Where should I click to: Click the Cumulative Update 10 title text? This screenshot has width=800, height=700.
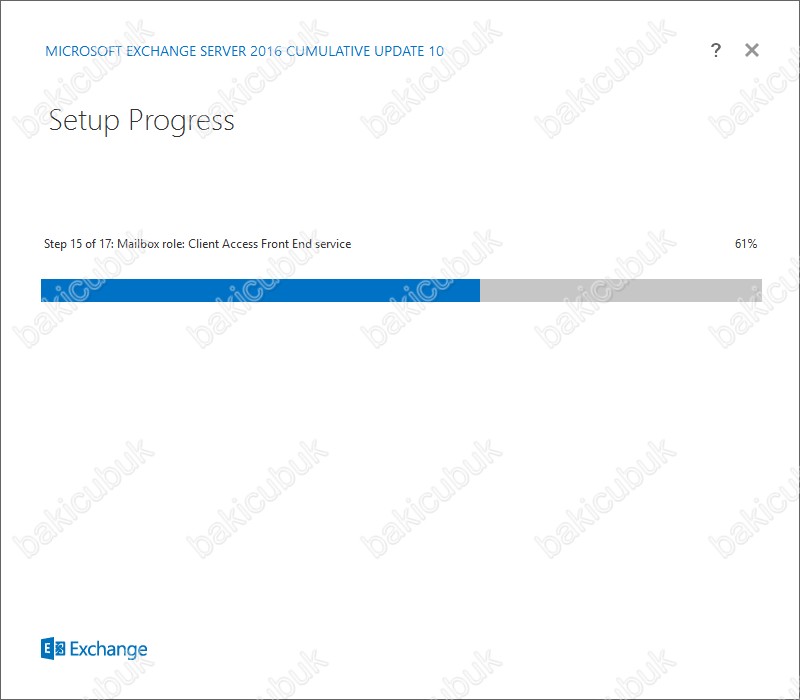pyautogui.click(x=365, y=51)
